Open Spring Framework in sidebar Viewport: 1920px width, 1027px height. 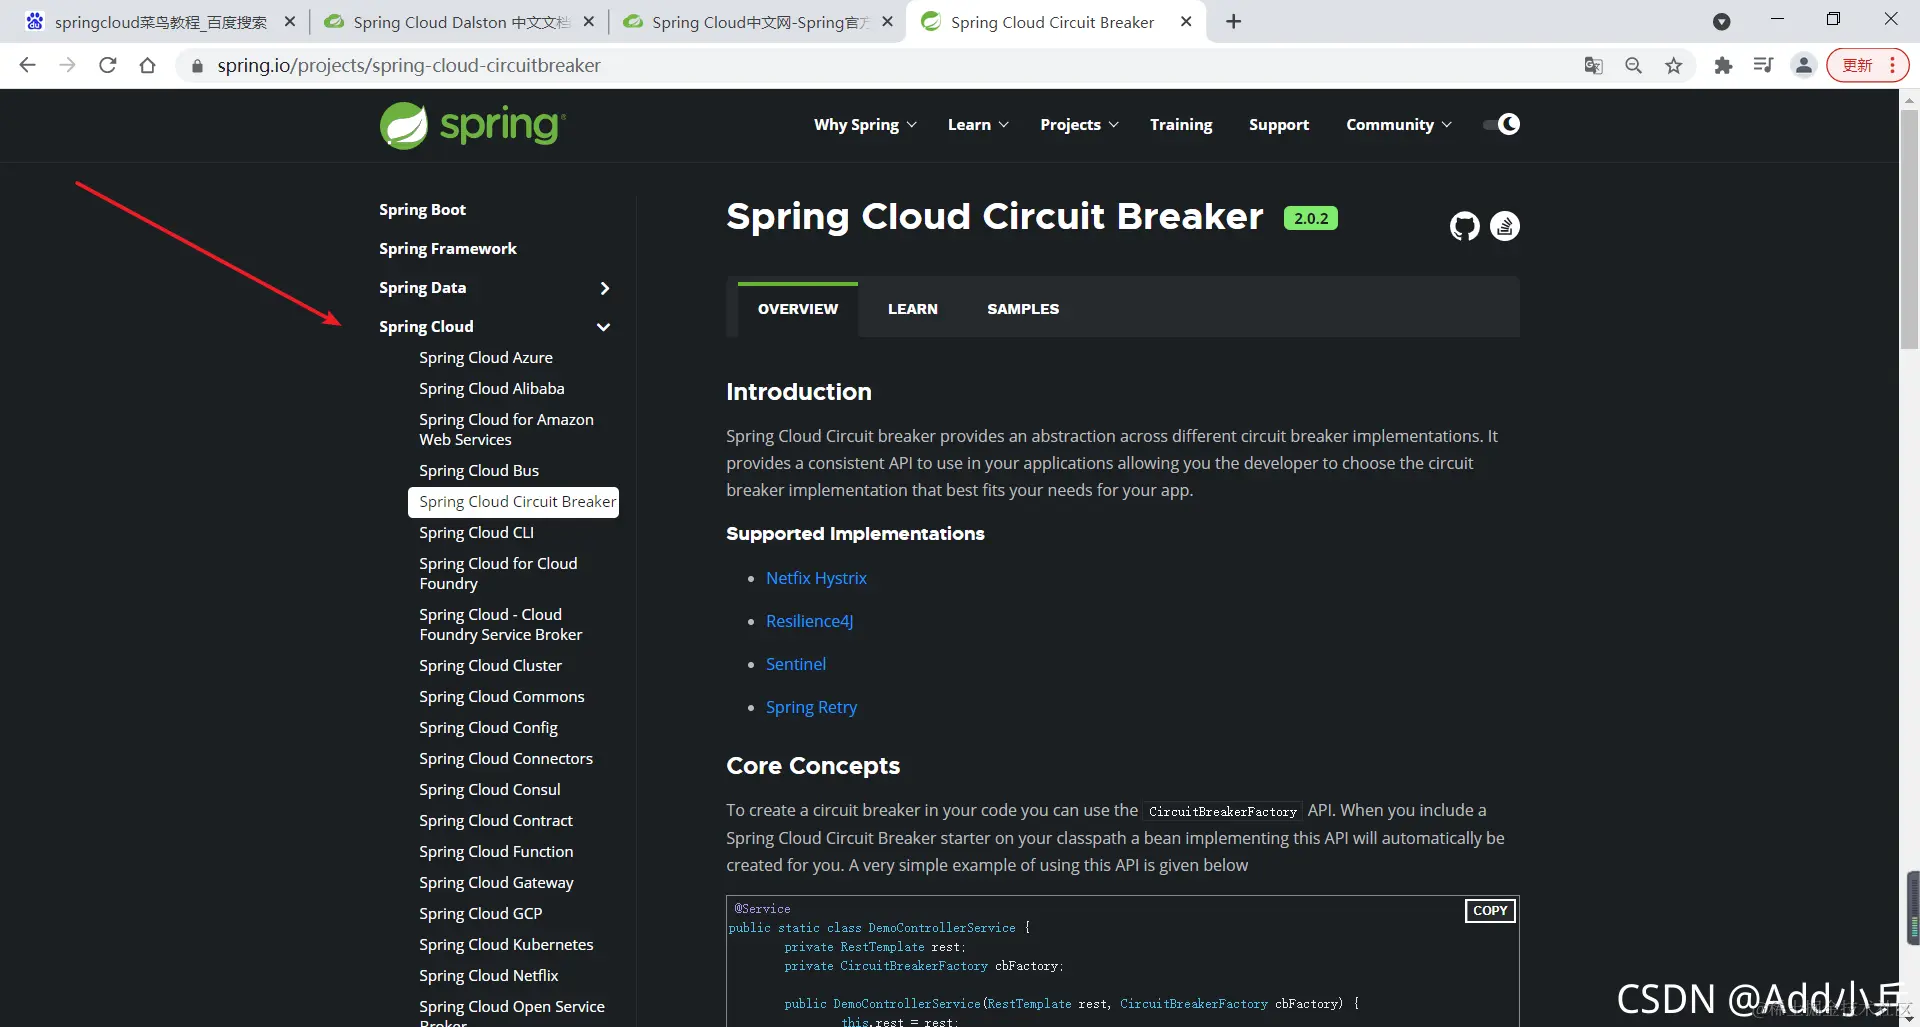pyautogui.click(x=447, y=249)
